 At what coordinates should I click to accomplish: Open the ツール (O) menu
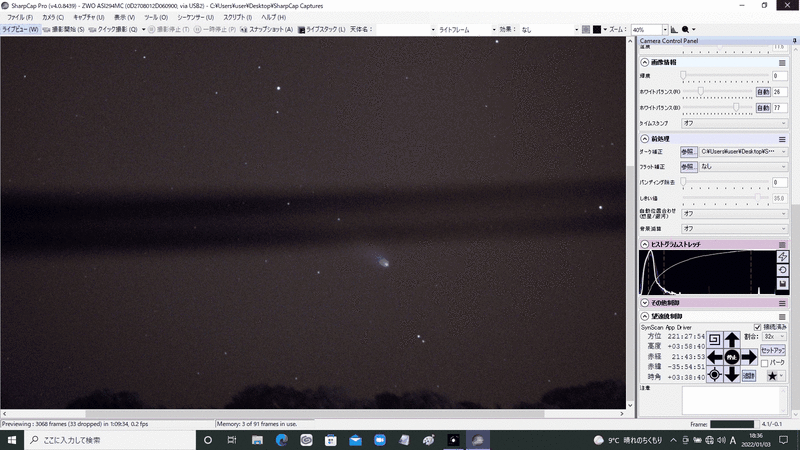coord(156,17)
